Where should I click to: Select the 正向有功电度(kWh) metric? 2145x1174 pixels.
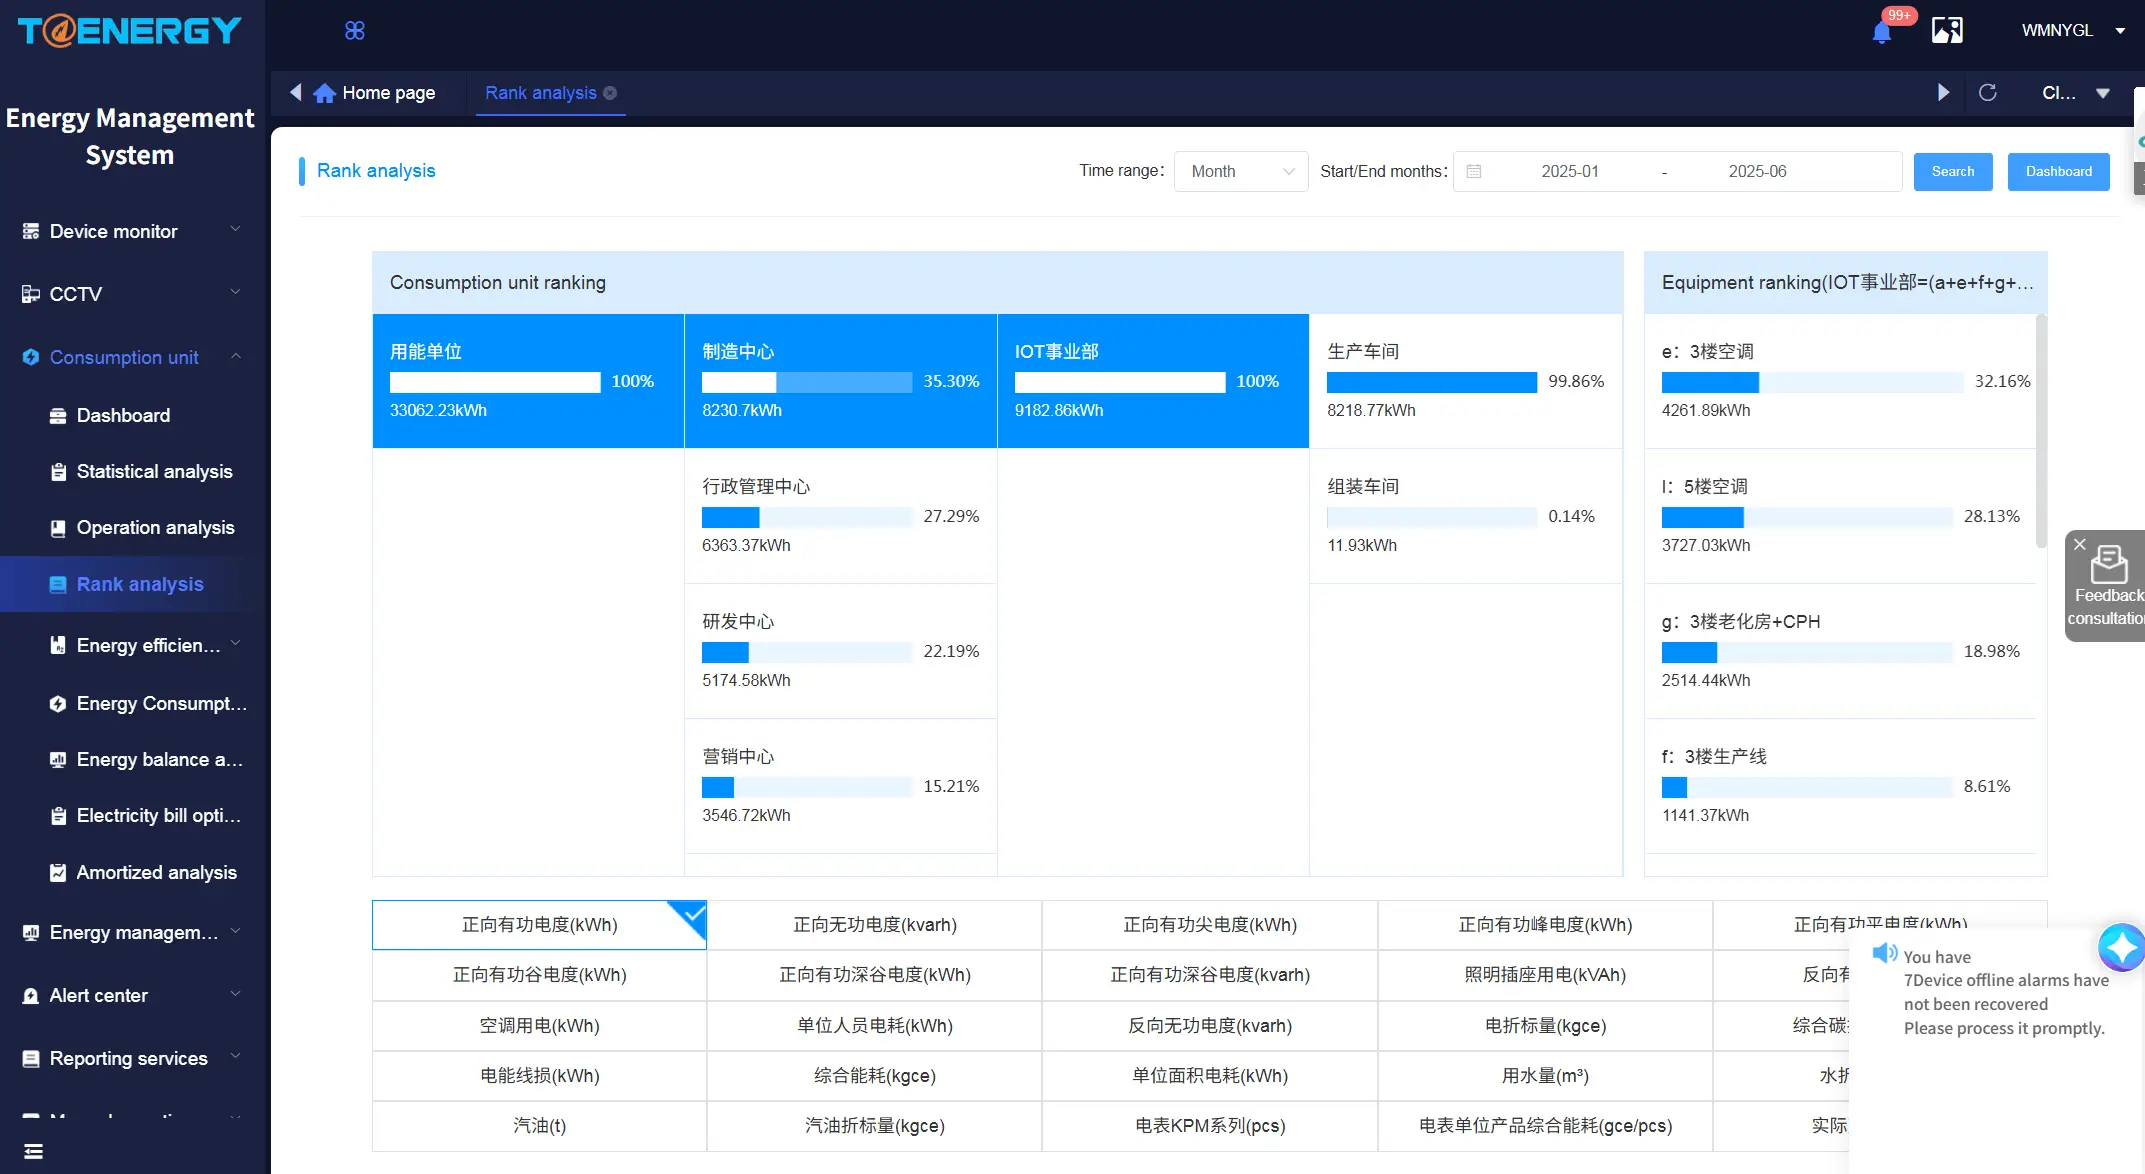(x=539, y=925)
